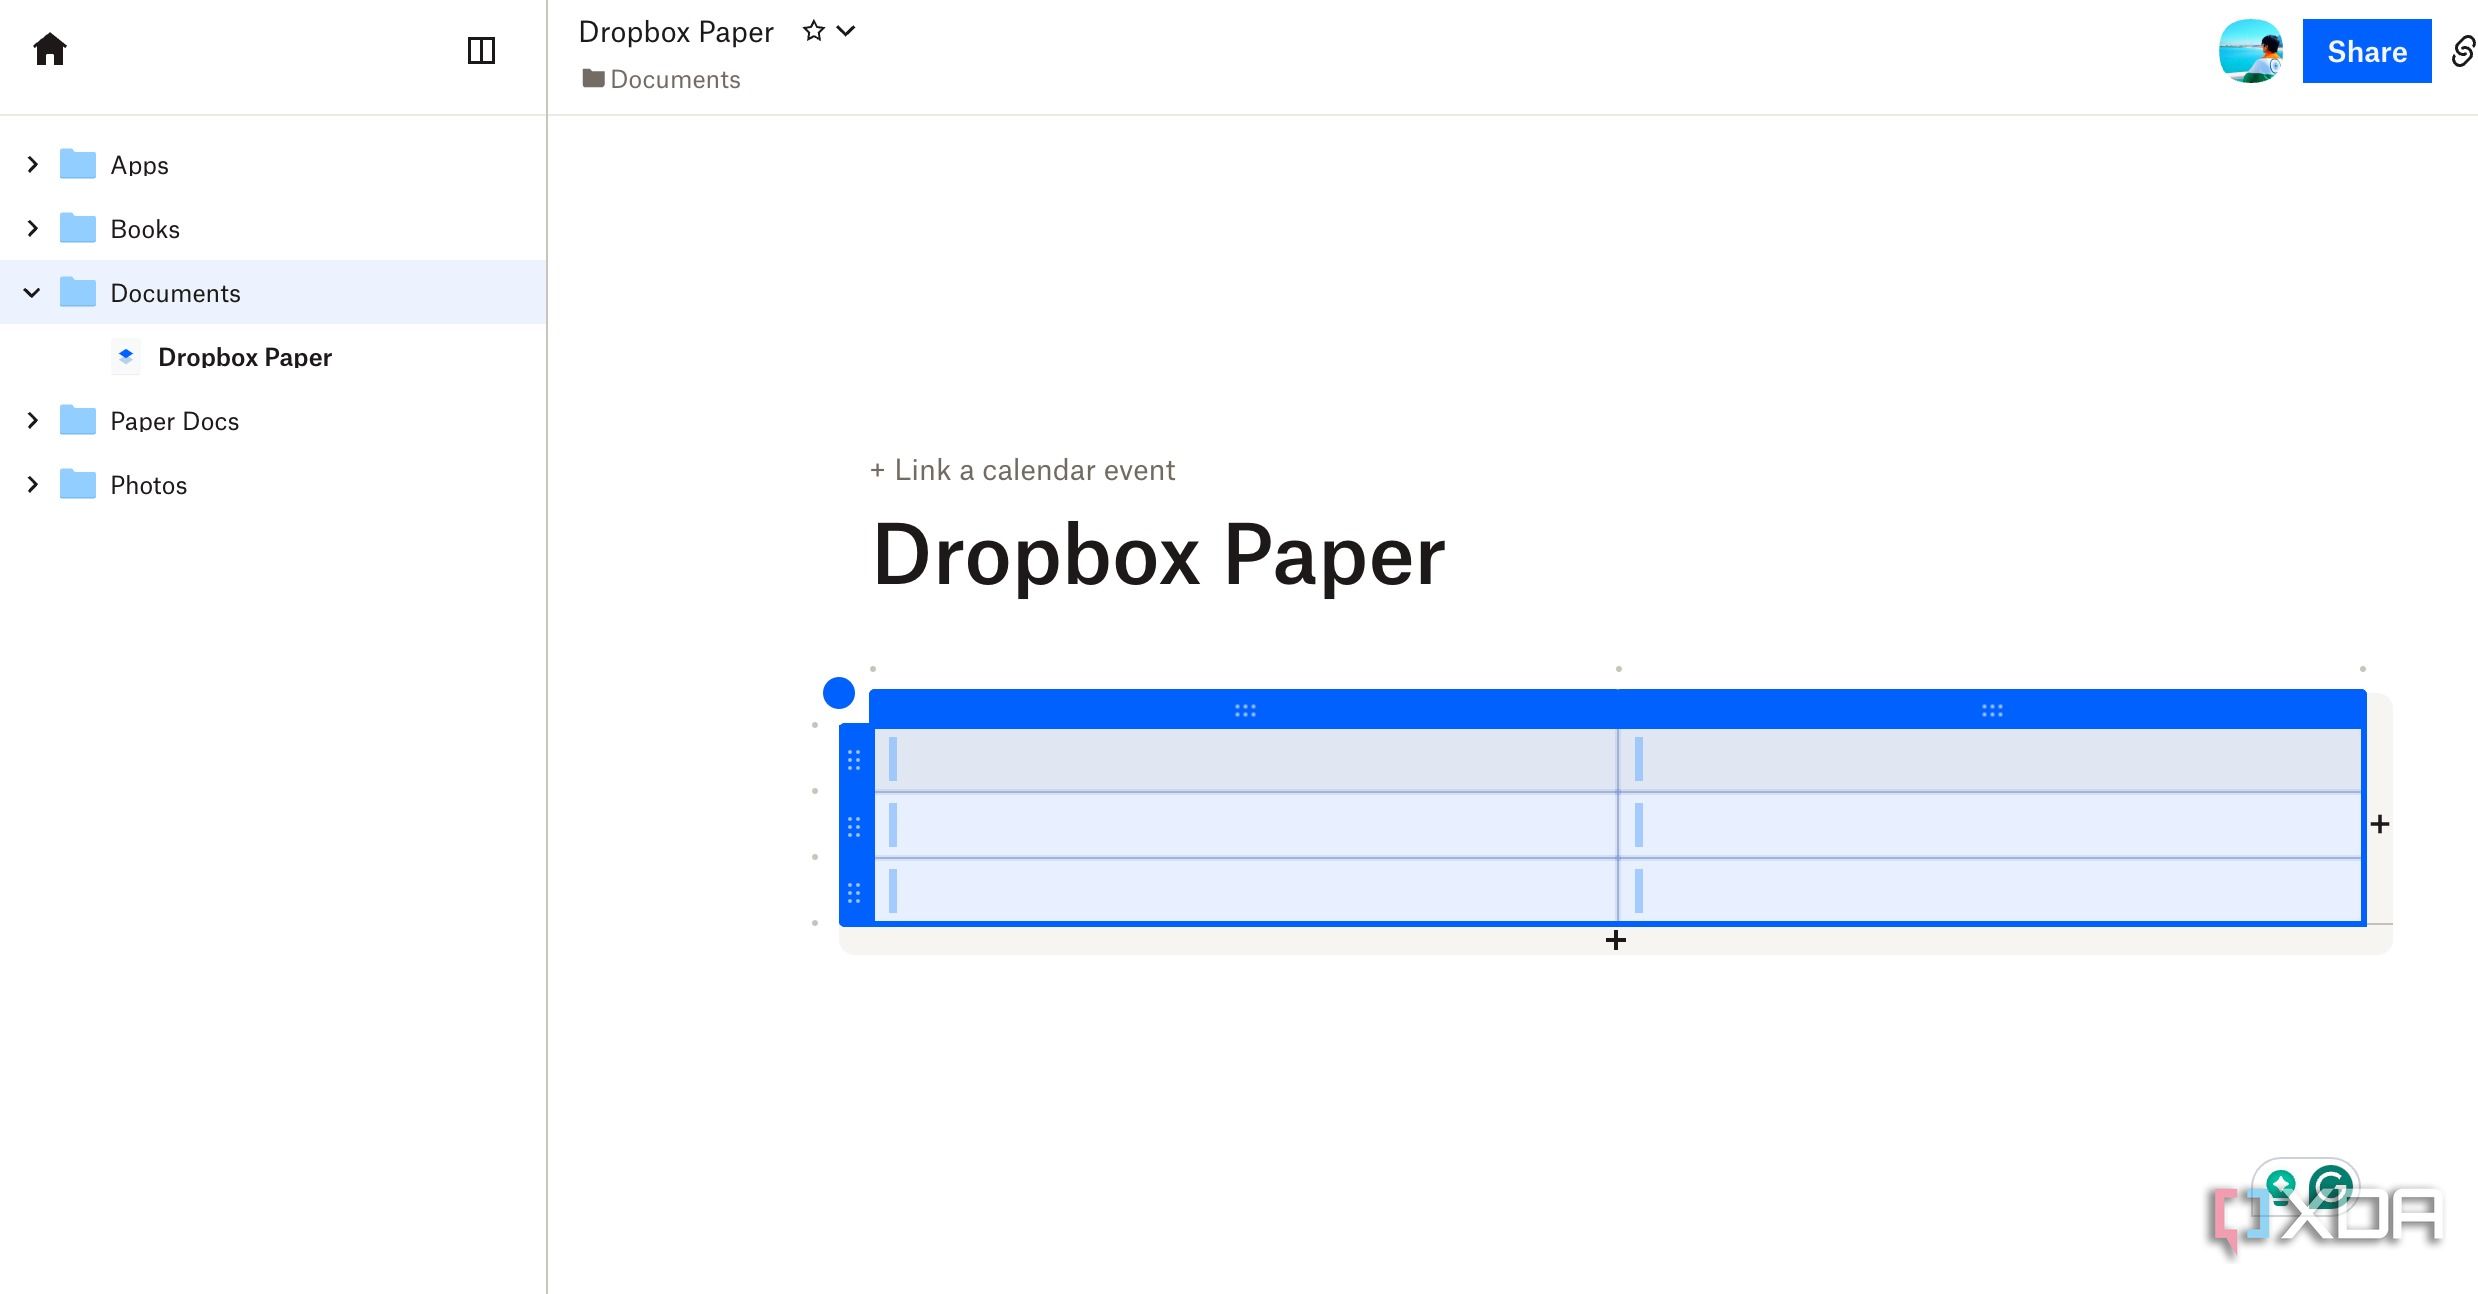Select the Photos folder in the sidebar
Image resolution: width=2478 pixels, height=1294 pixels.
pos(273,484)
